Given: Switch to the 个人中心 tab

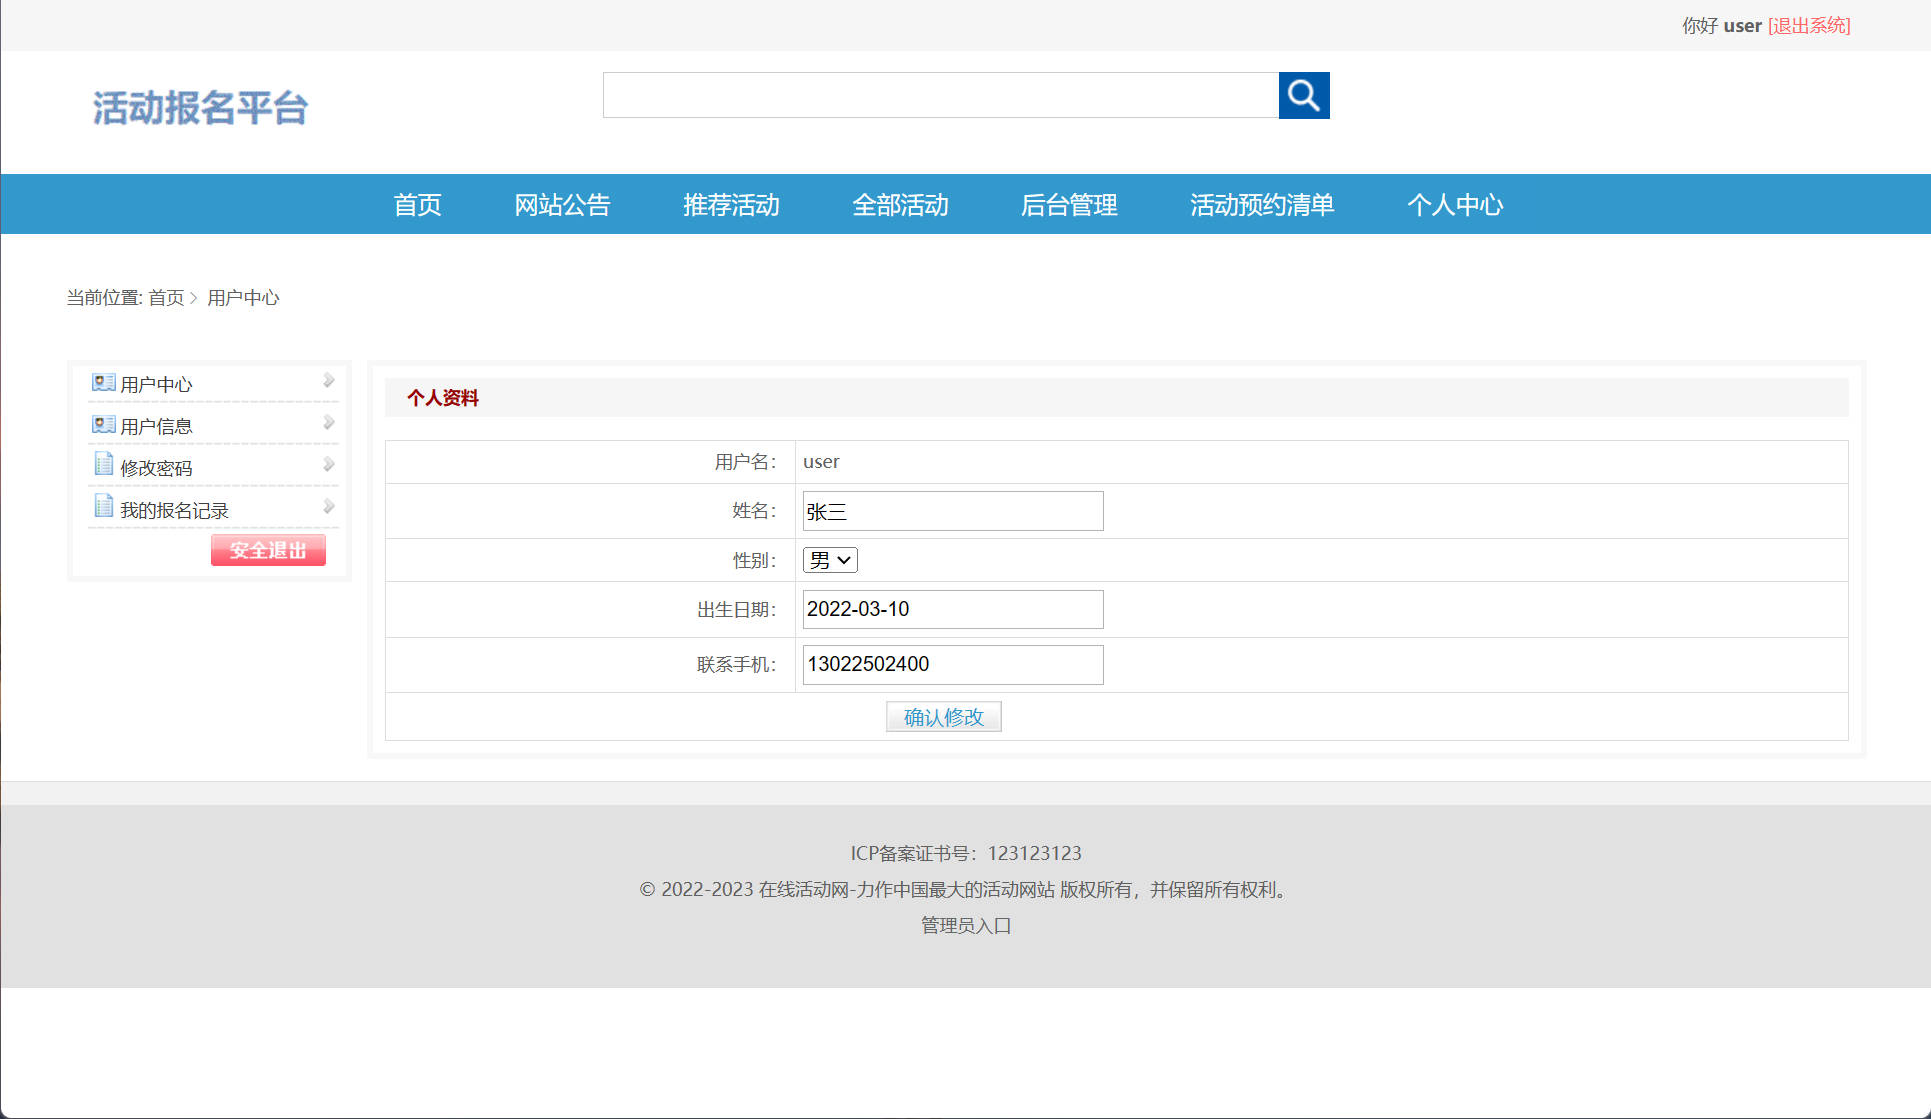Looking at the screenshot, I should point(1455,204).
